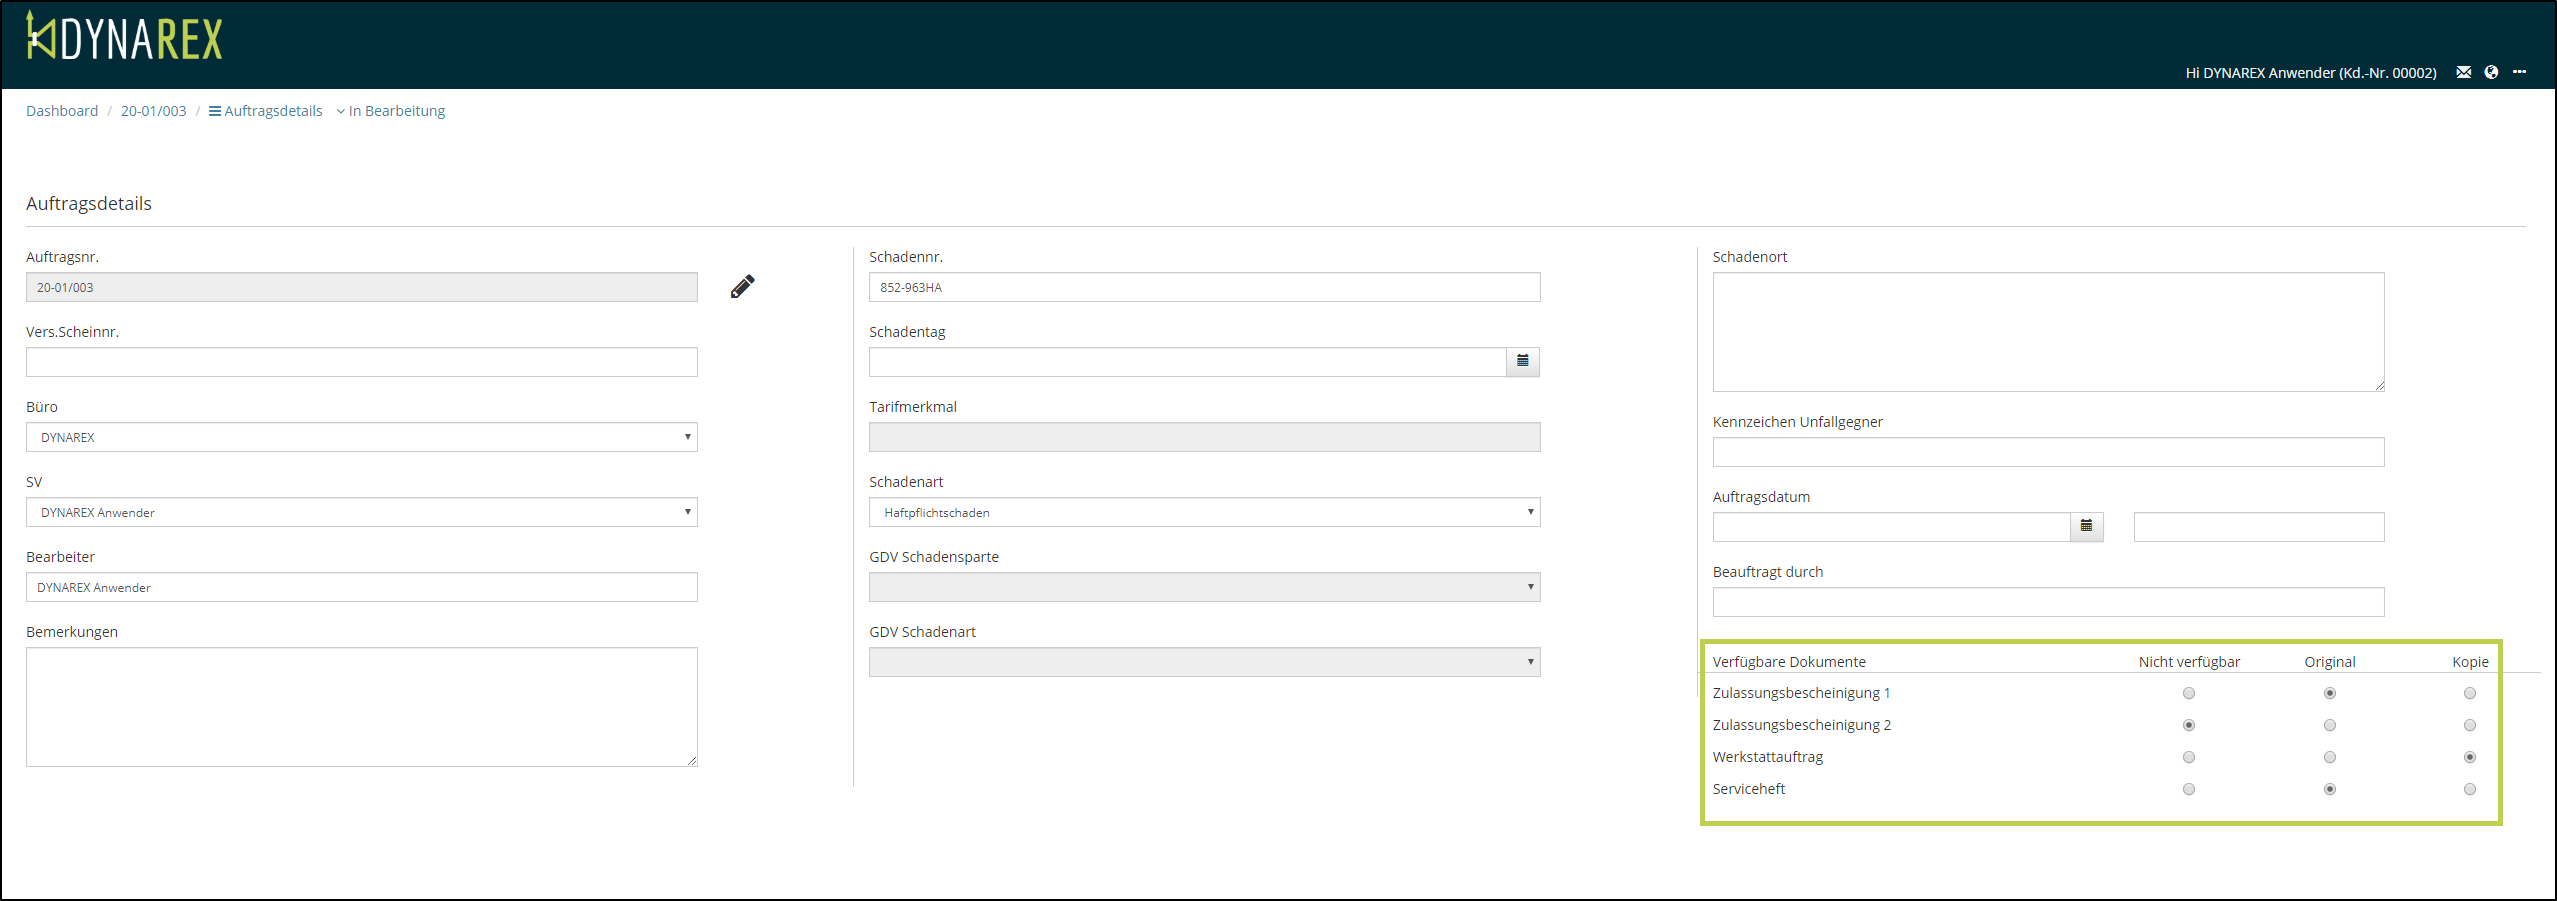Mark Zulassungsbescheinigung 2 as Original
The image size is (2557, 901).
pyautogui.click(x=2329, y=725)
